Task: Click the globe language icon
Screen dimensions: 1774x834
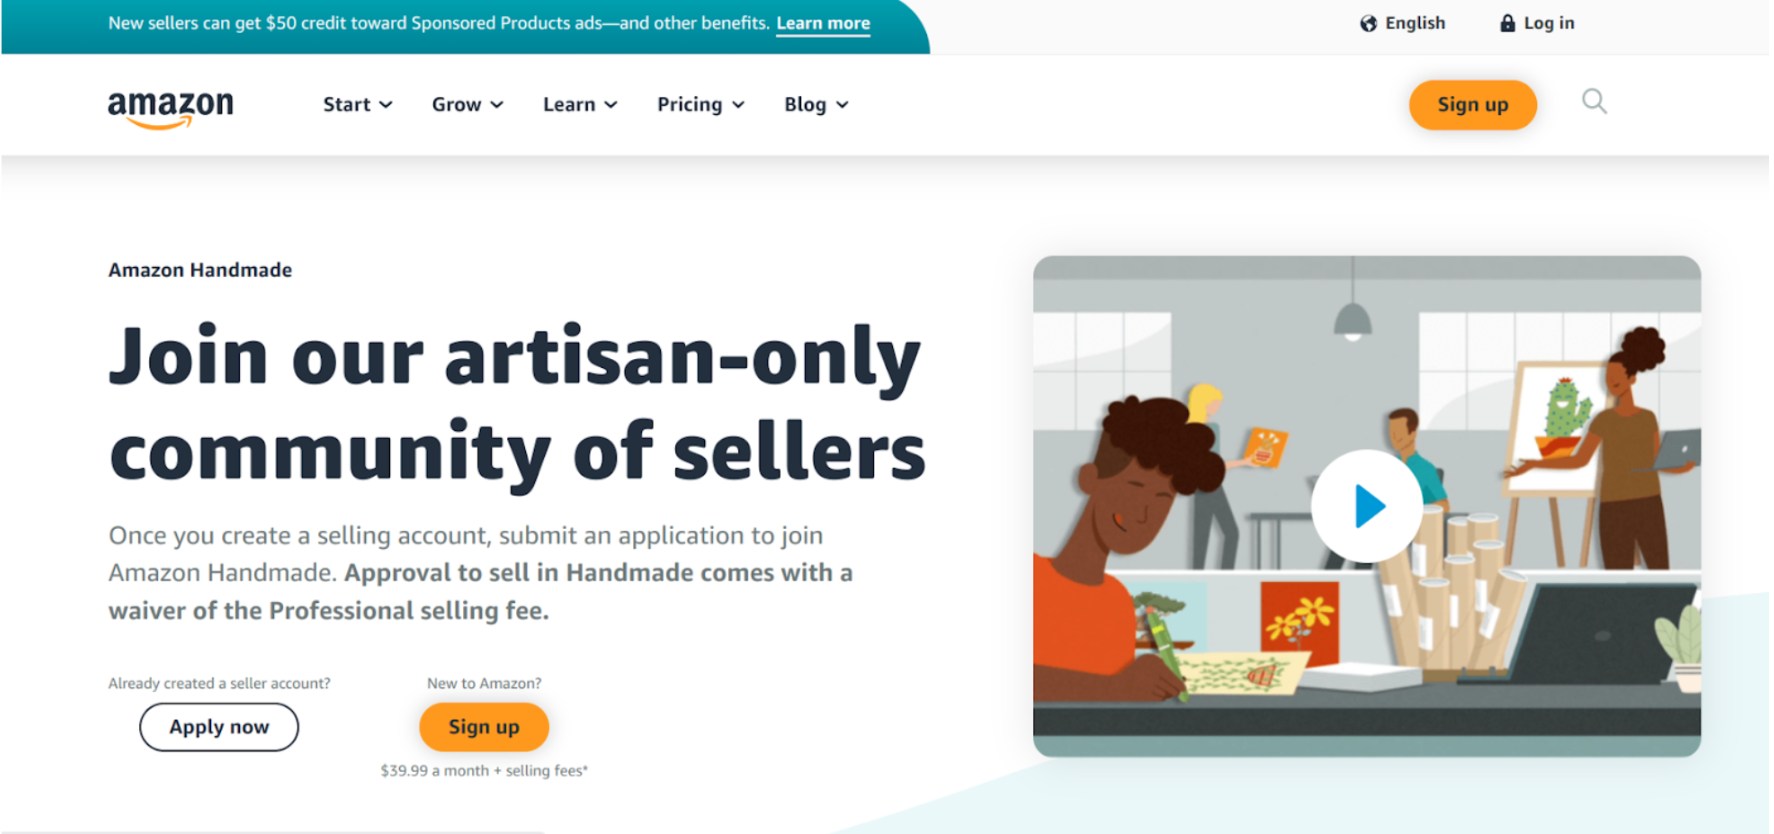Action: tap(1368, 23)
